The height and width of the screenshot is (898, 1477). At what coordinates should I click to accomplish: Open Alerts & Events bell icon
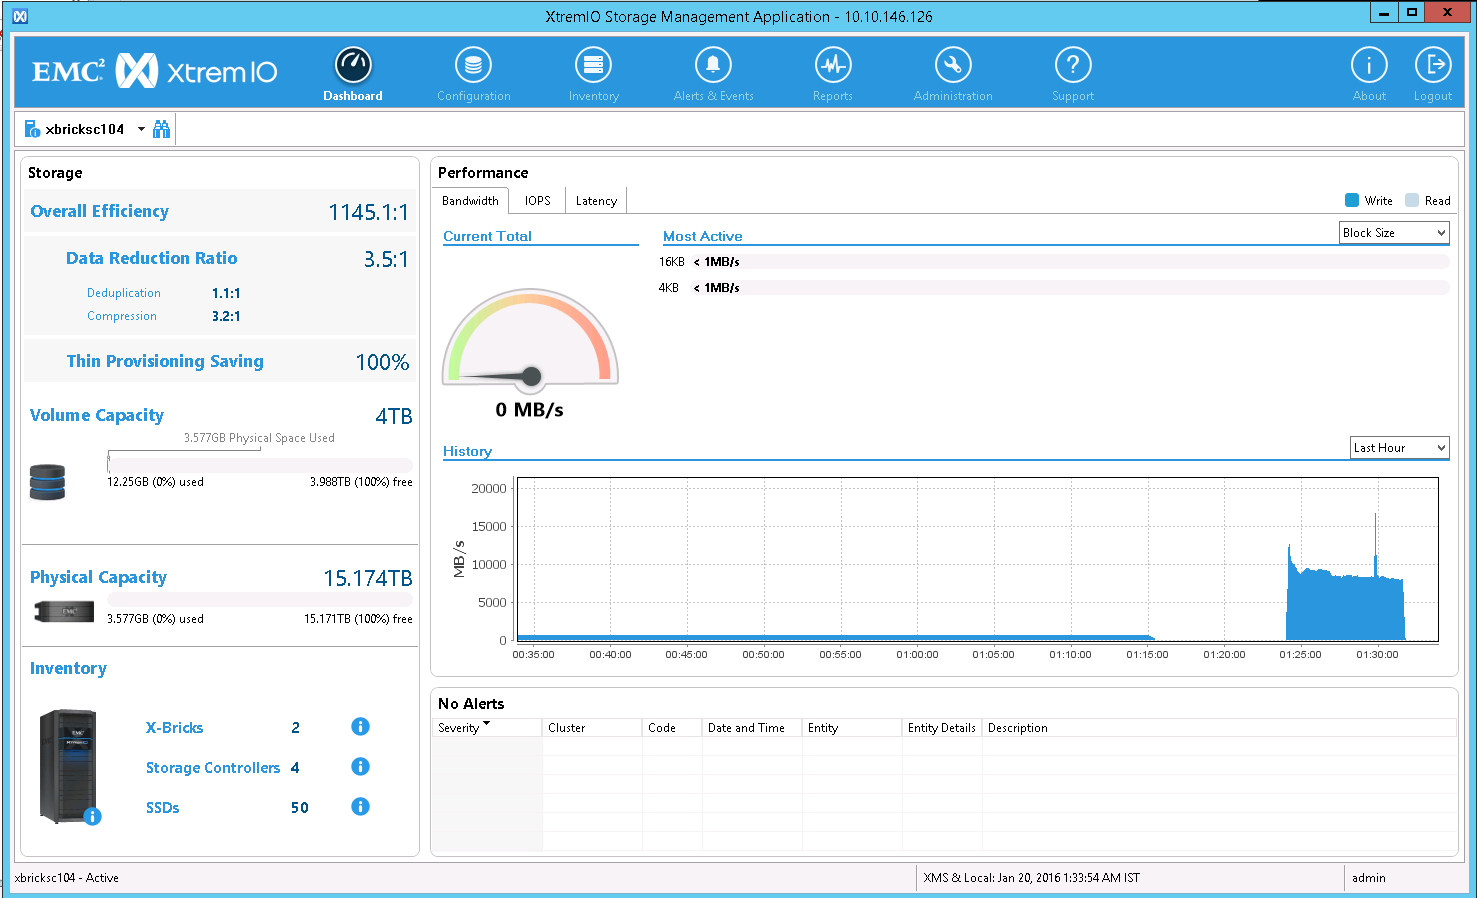(x=713, y=66)
